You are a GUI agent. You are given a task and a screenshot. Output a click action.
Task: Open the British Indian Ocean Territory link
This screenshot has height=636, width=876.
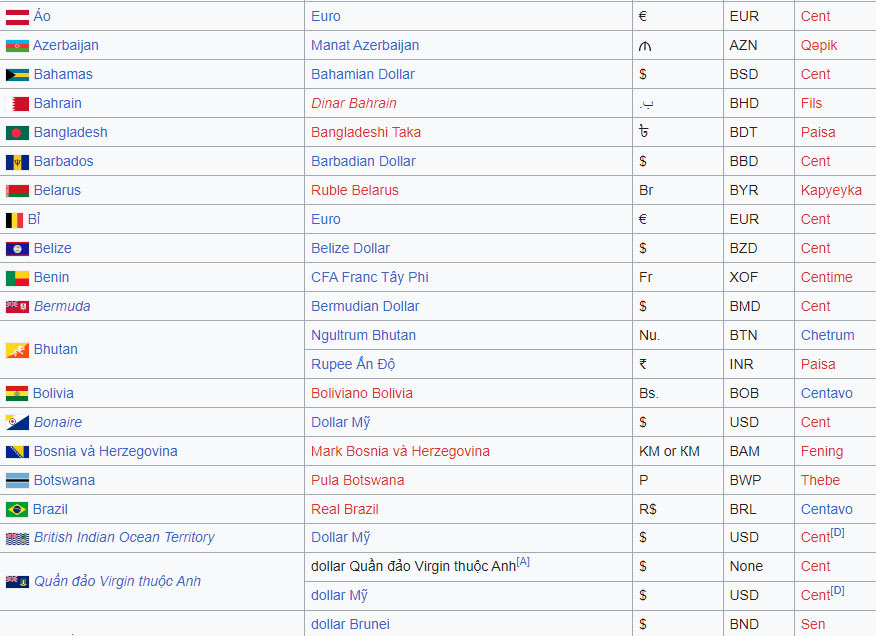click(124, 538)
